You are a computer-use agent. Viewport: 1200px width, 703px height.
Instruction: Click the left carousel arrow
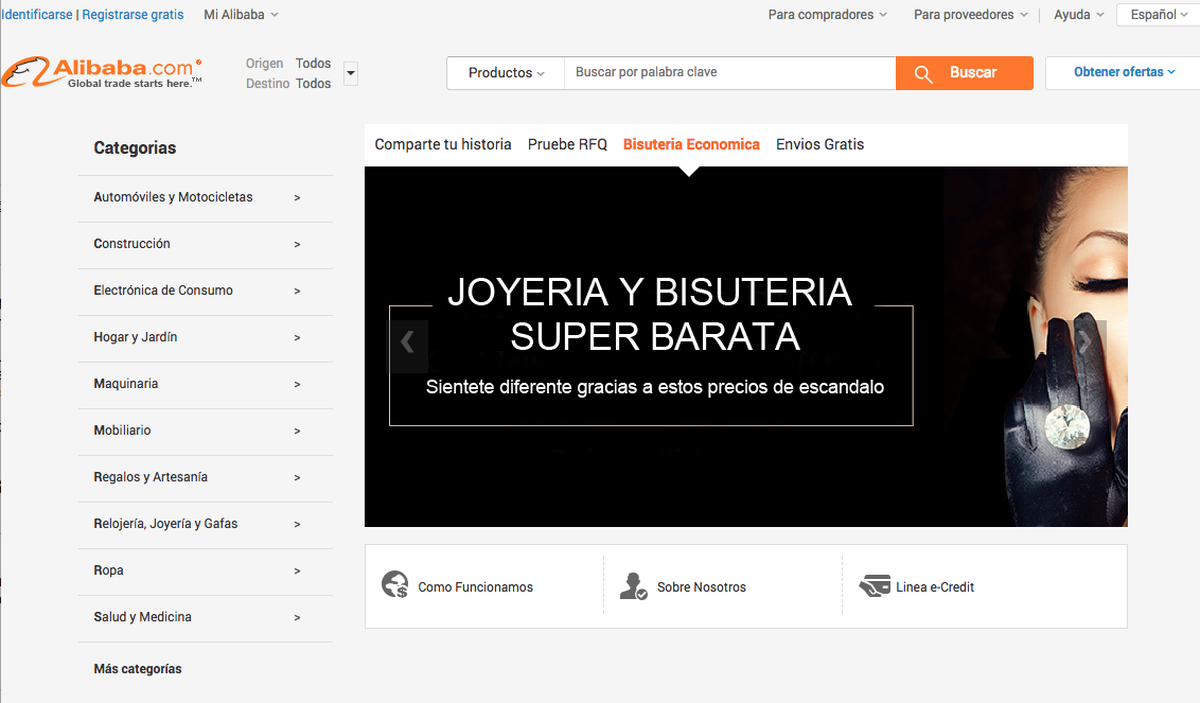tap(408, 342)
